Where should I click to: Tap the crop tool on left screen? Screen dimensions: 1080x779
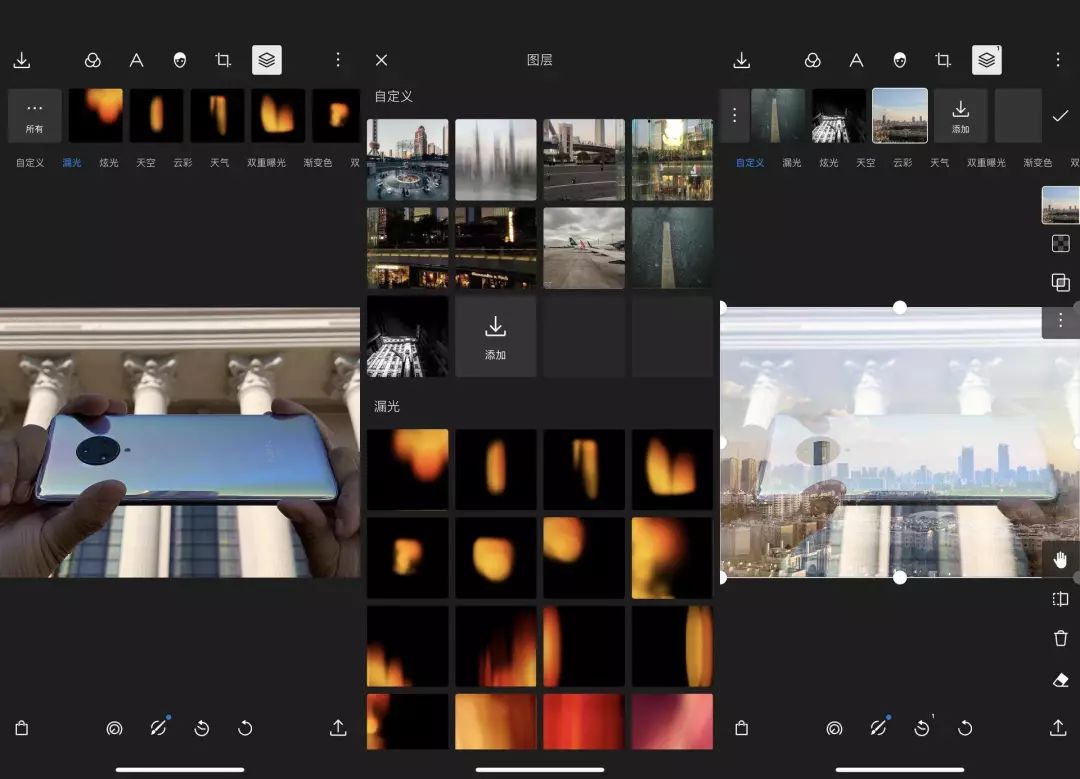pyautogui.click(x=223, y=60)
